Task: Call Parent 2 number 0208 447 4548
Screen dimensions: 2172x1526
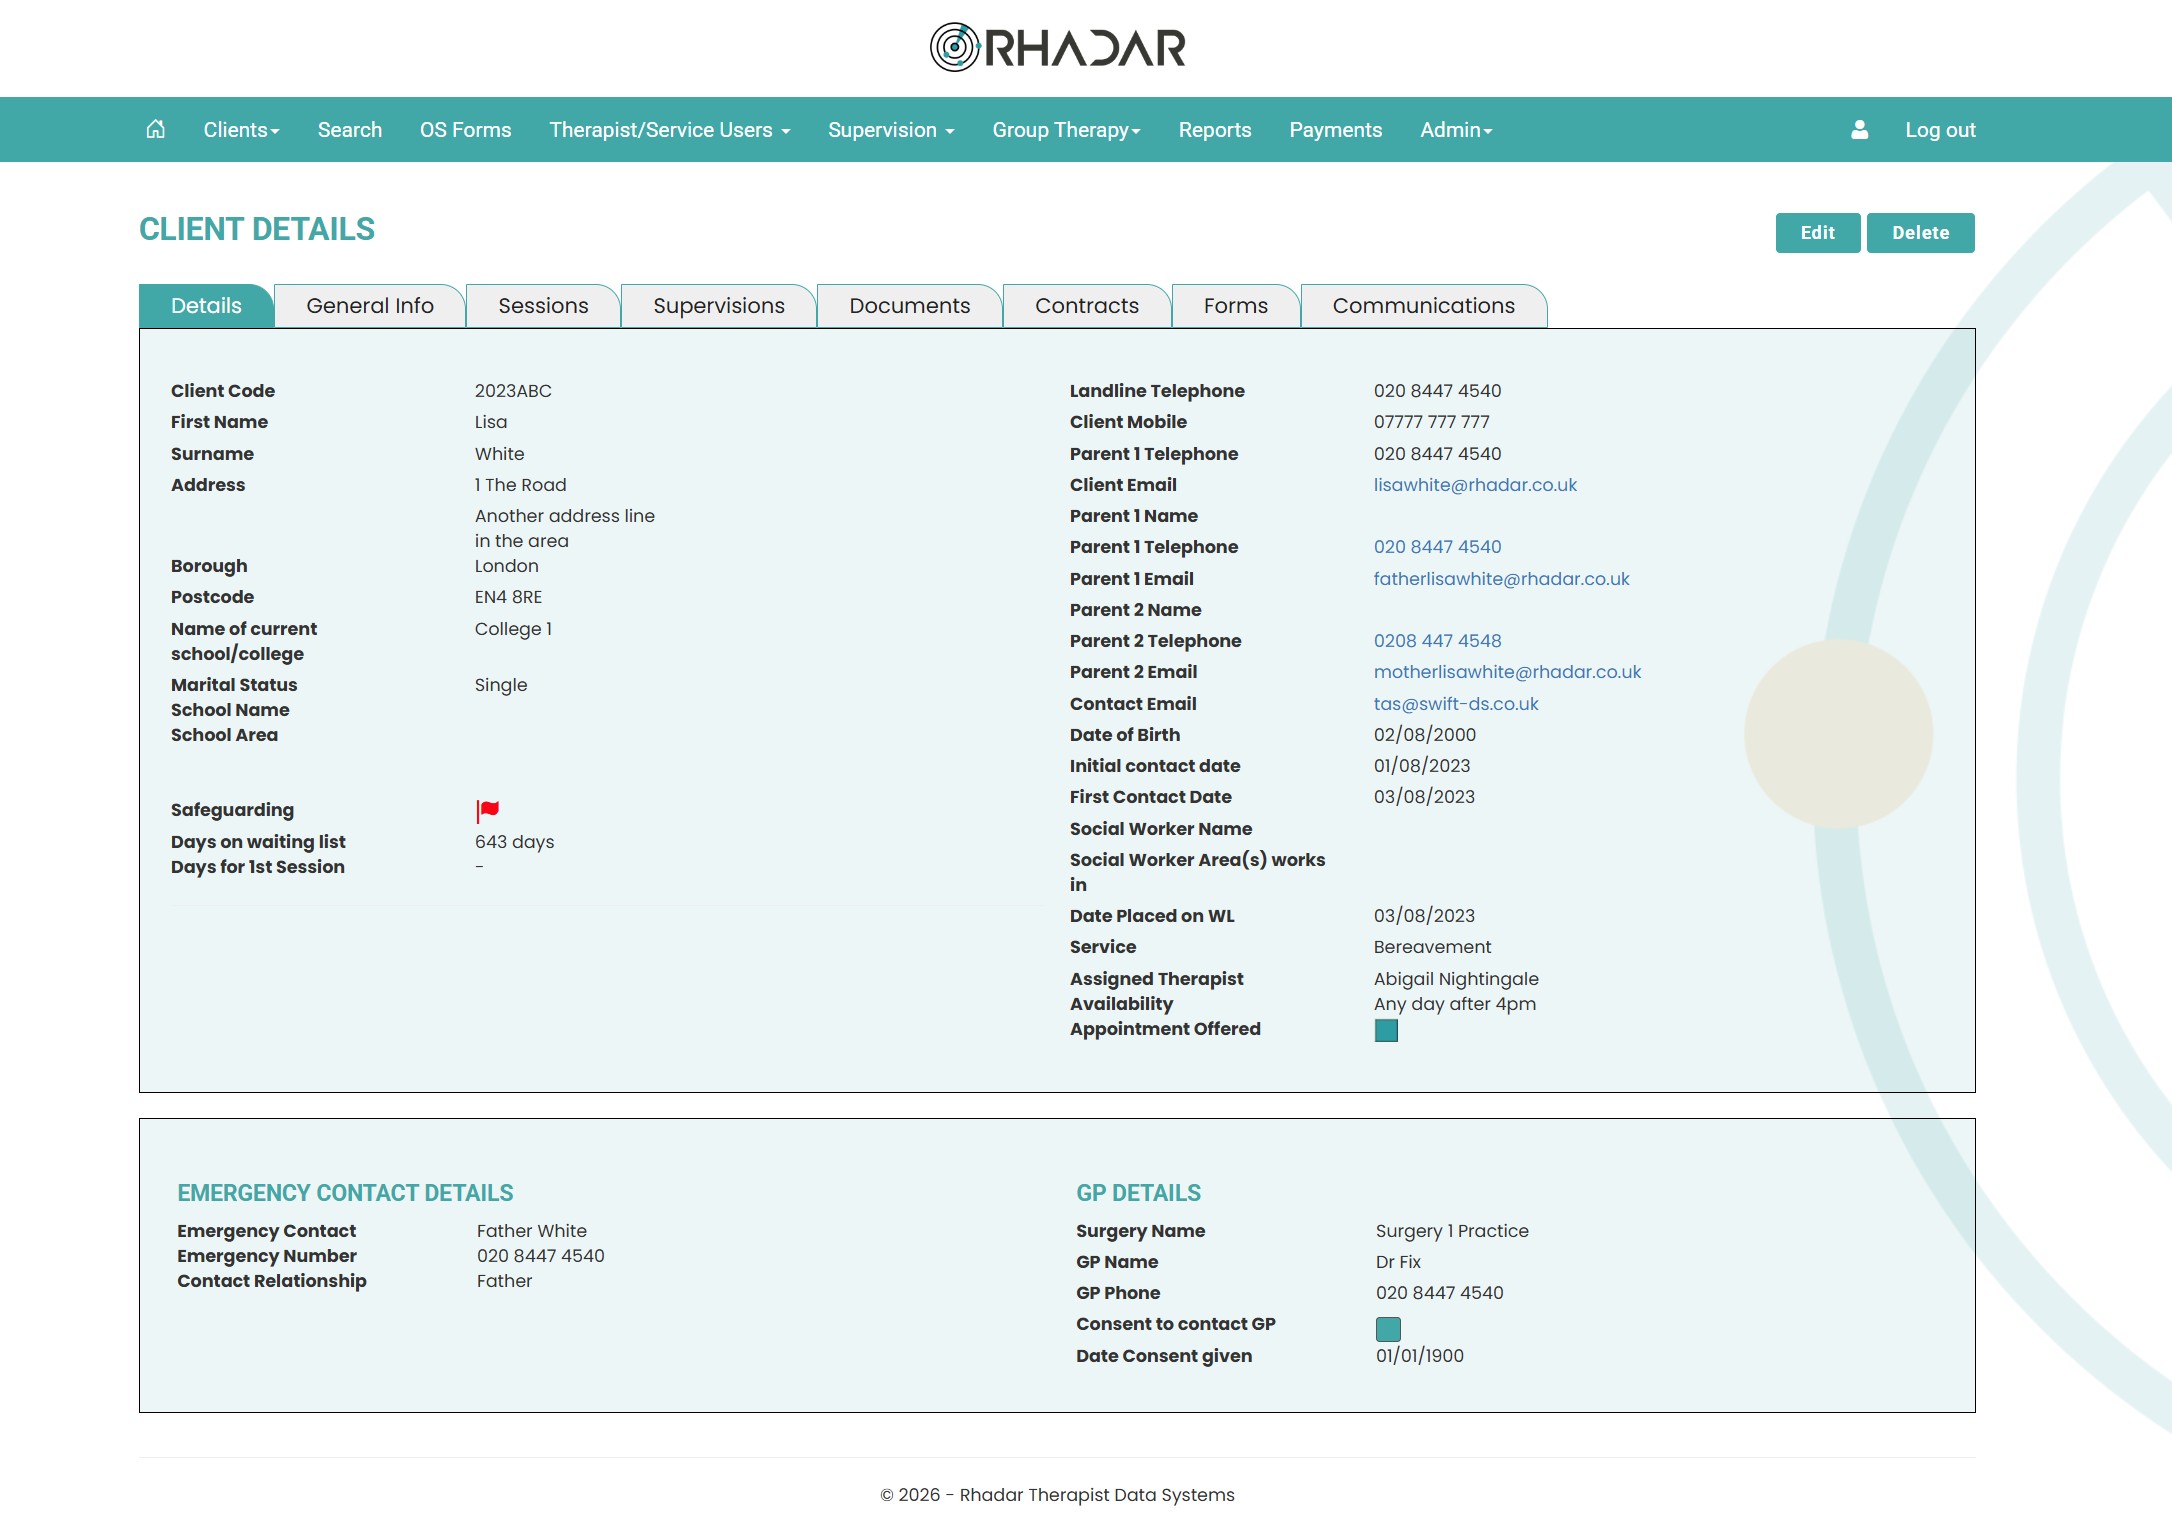Action: (x=1437, y=641)
